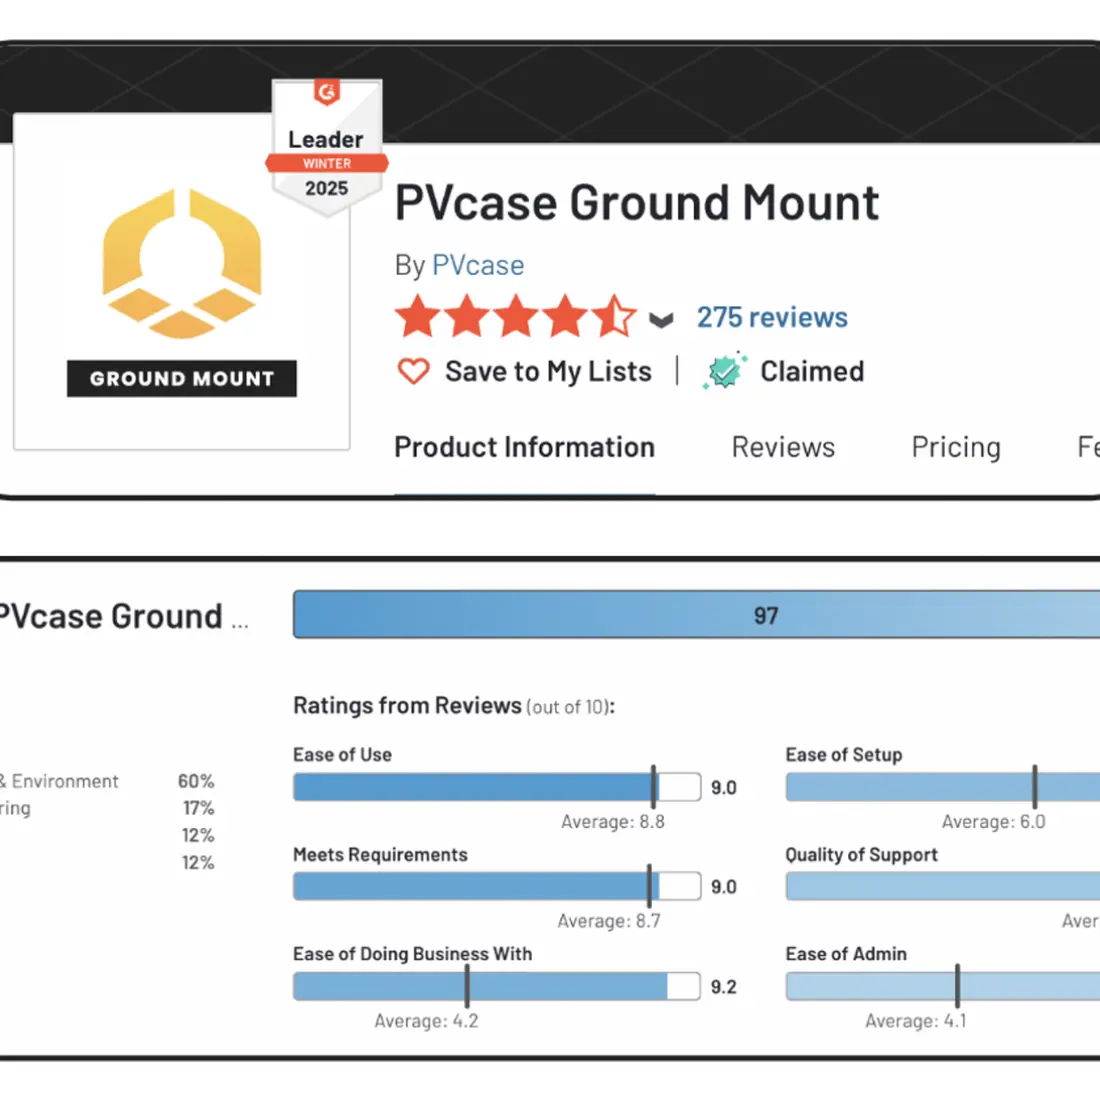This screenshot has height=1100, width=1100.
Task: Click the 'Average: 4.2' label
Action: 426,1021
